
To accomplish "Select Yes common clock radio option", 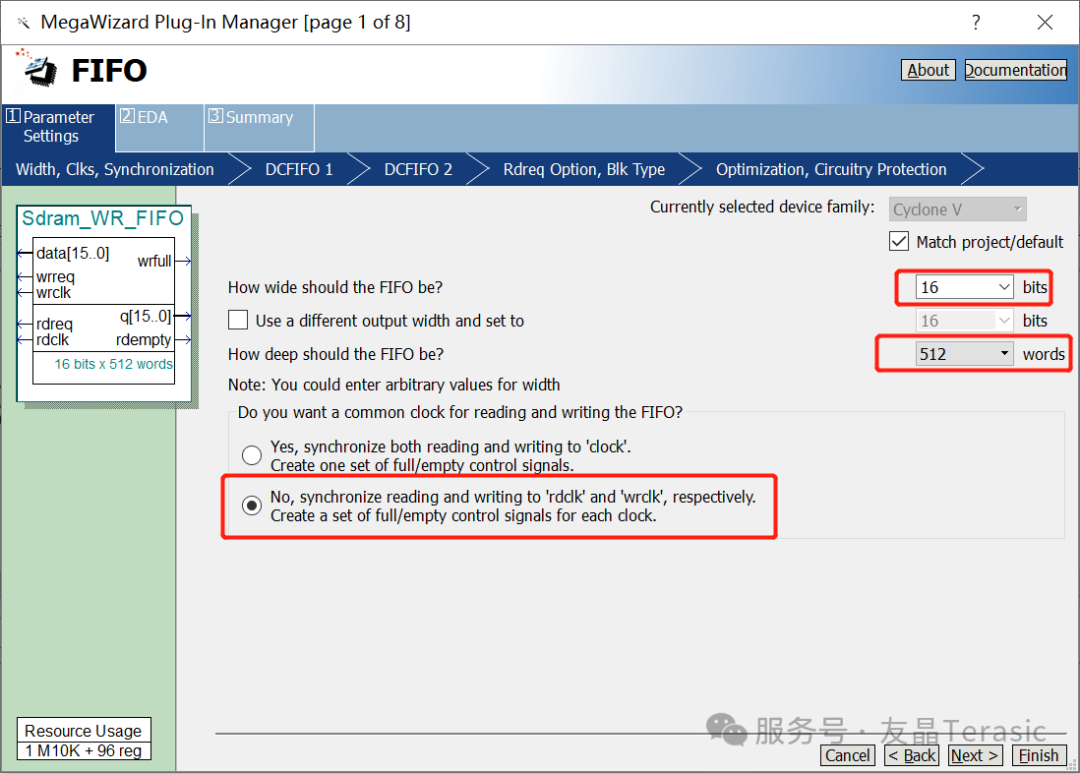I will click(x=252, y=456).
